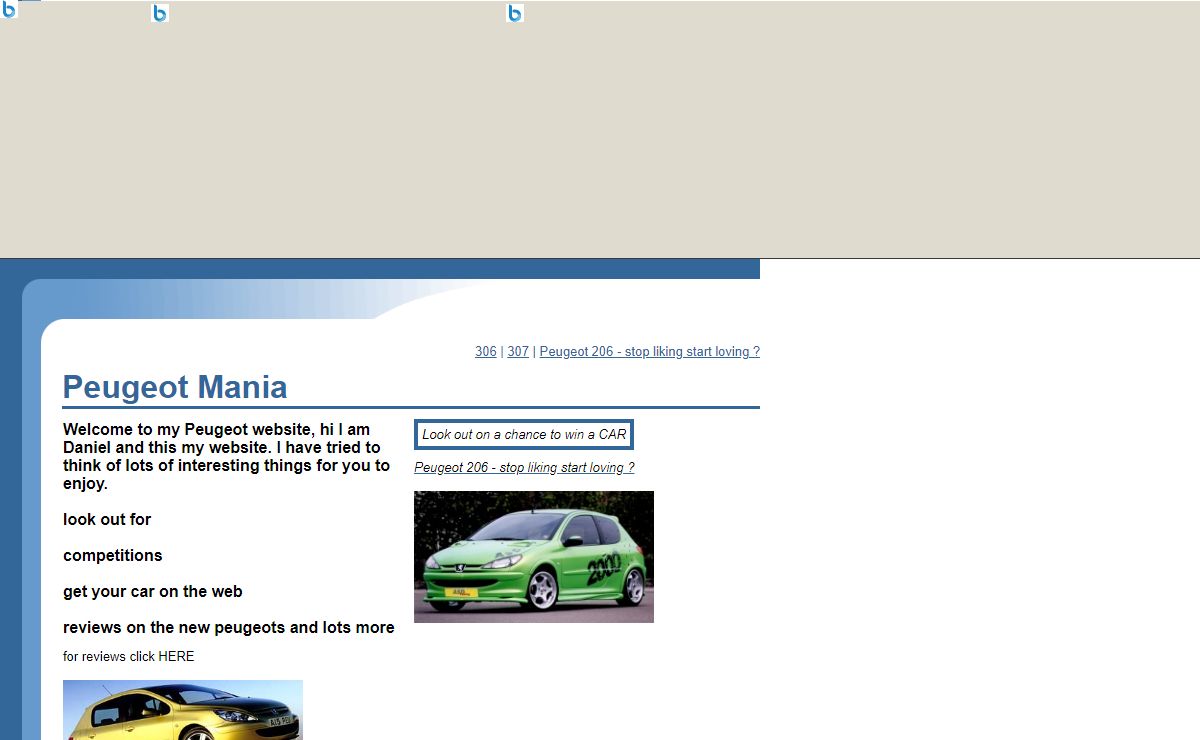Click the 'for reviews click HERE' text

pyautogui.click(x=129, y=657)
